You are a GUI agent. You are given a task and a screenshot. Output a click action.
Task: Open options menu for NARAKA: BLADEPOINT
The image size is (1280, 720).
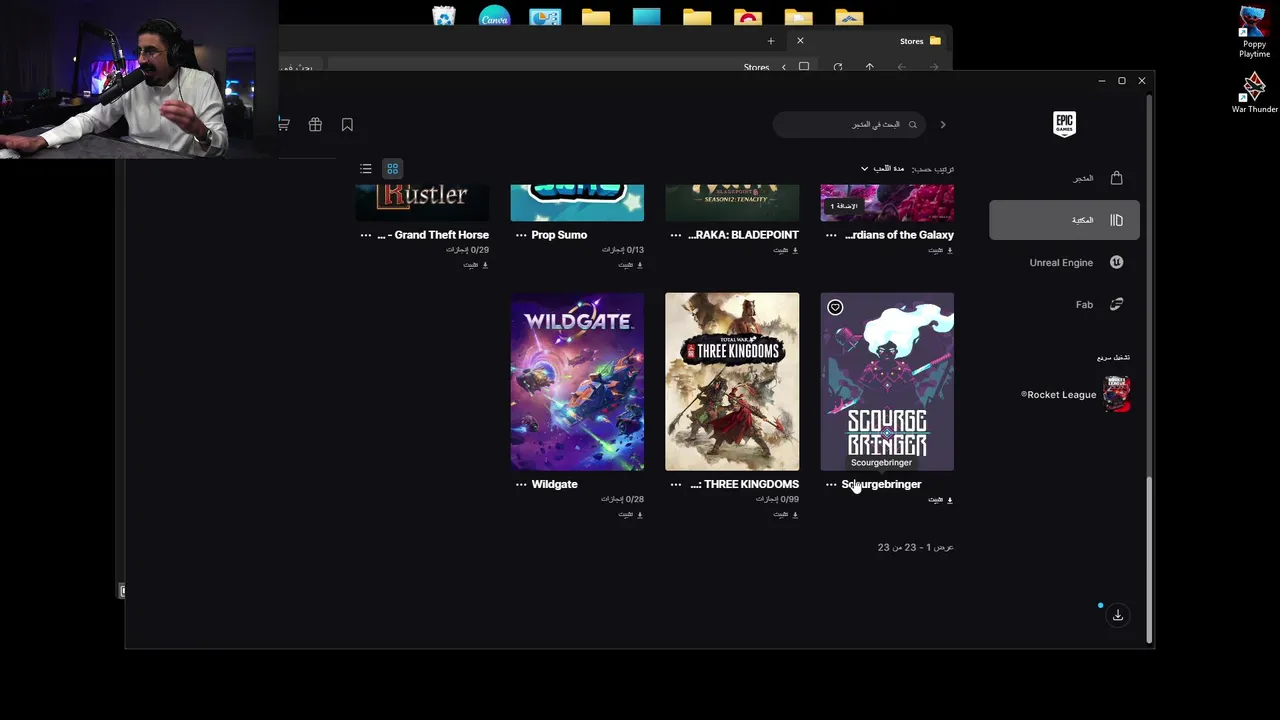coord(676,235)
